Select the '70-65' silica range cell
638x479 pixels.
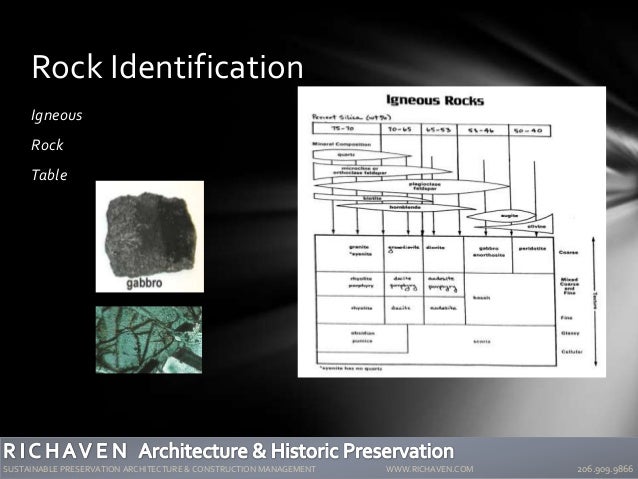401,129
